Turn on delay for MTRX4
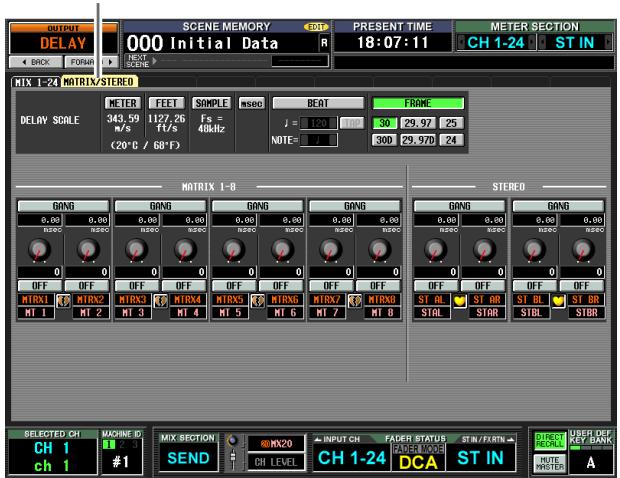 pyautogui.click(x=184, y=285)
